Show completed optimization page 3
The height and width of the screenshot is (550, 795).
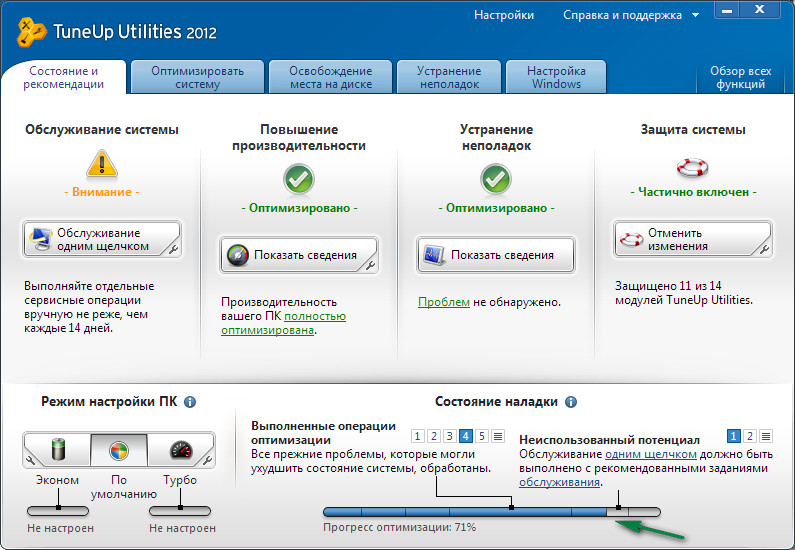(x=449, y=436)
